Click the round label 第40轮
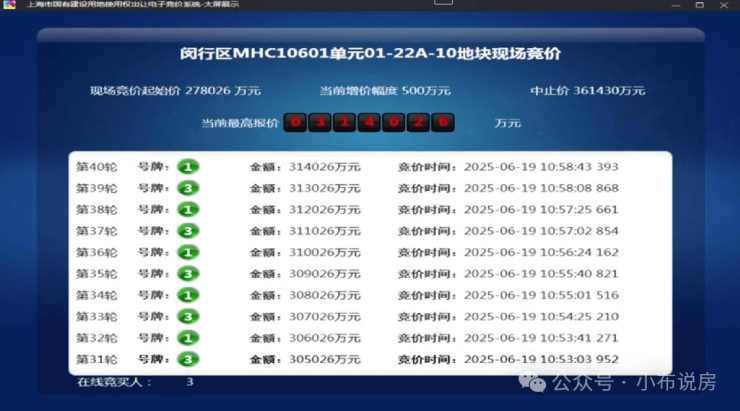Viewport: 740px width, 411px height. pos(96,167)
